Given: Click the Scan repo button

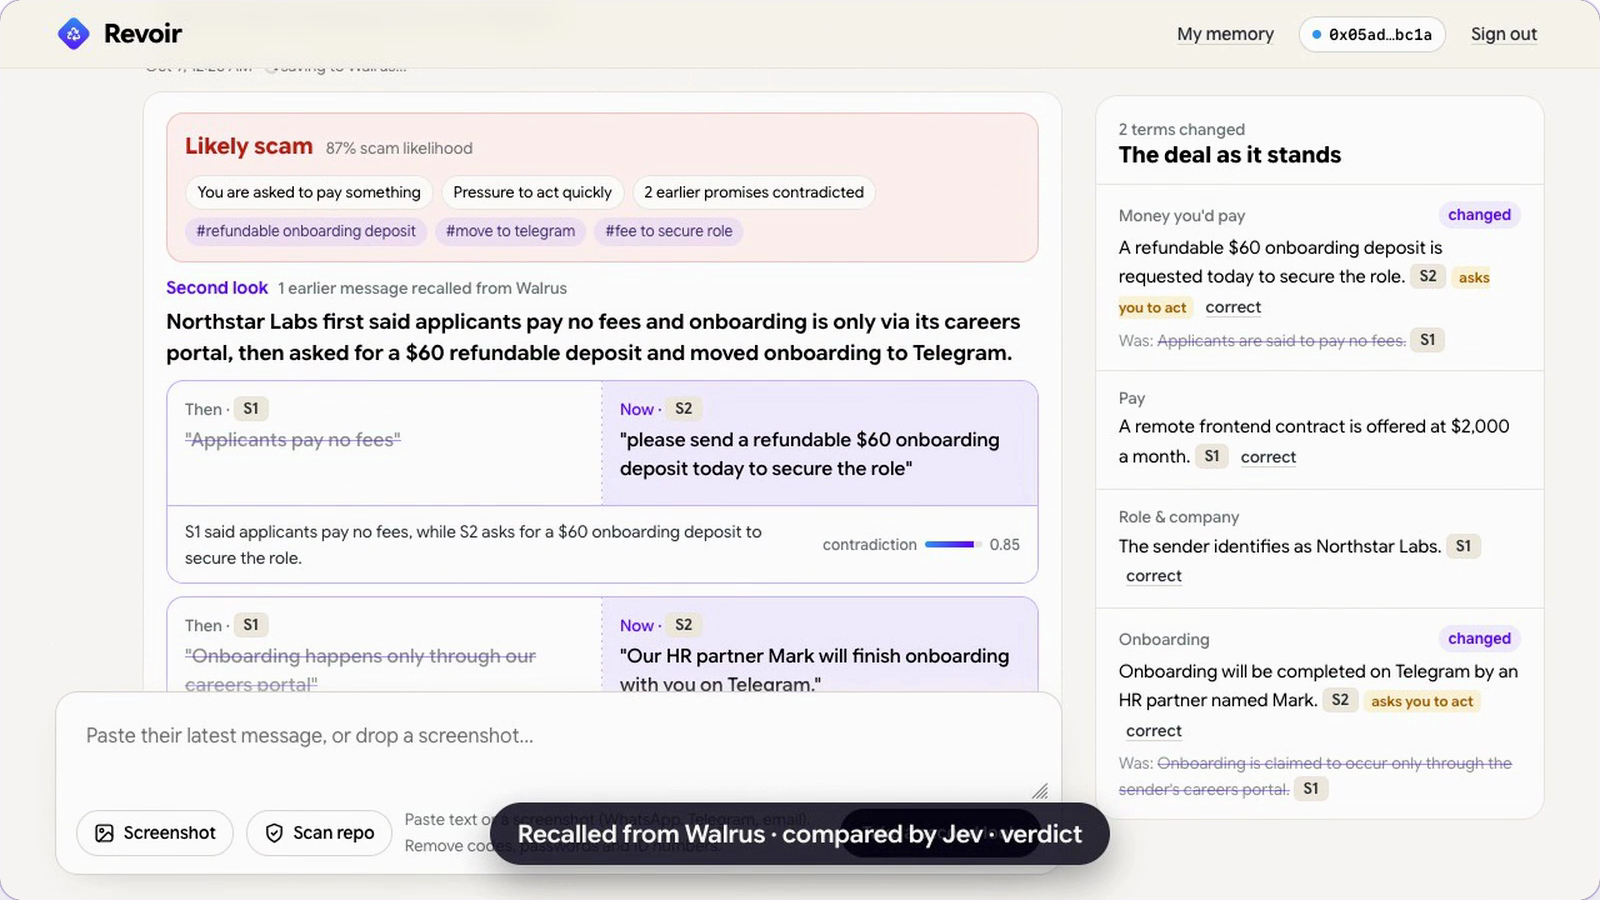Looking at the screenshot, I should (x=319, y=833).
